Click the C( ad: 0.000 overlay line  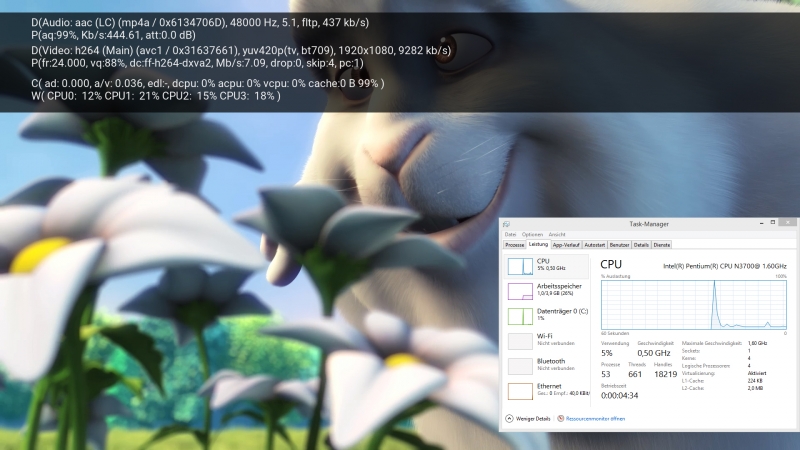(208, 83)
